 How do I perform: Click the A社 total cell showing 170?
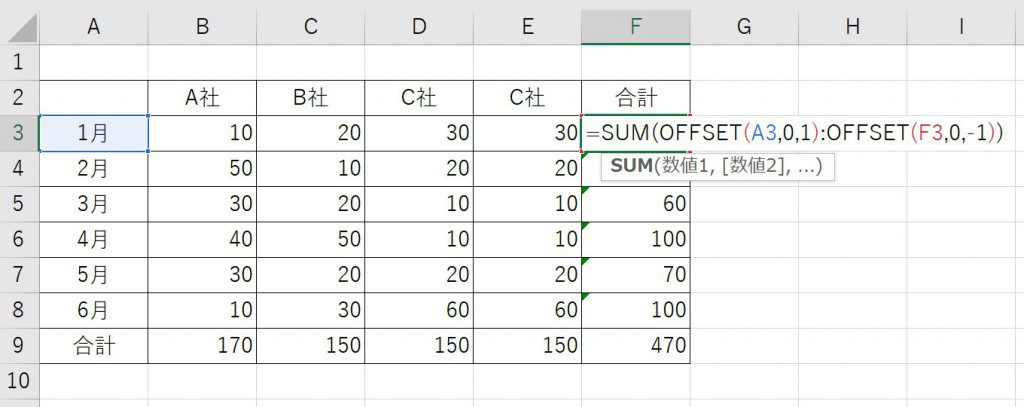click(202, 346)
